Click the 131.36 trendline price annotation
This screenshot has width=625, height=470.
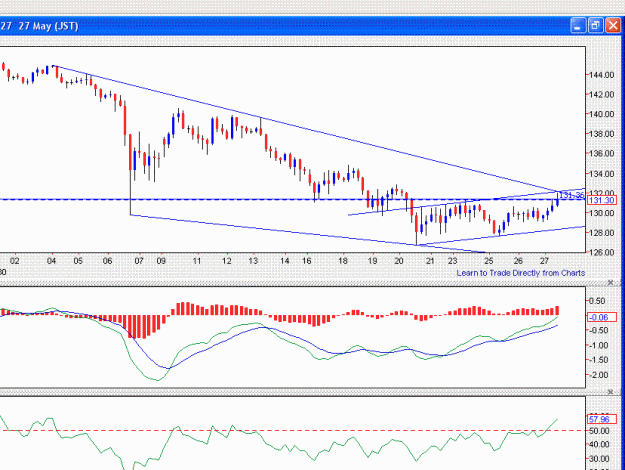tap(572, 195)
